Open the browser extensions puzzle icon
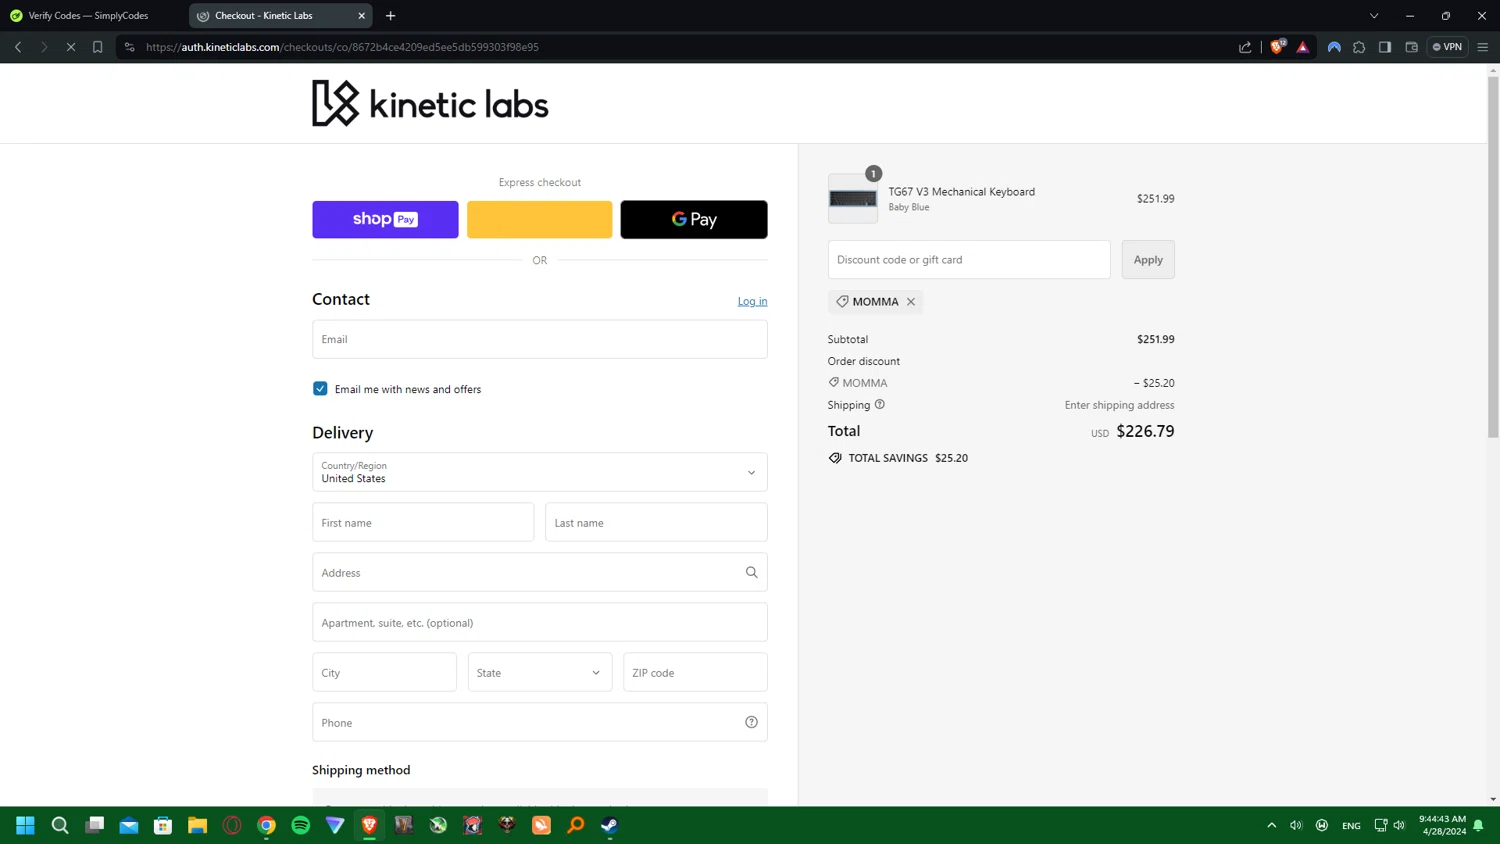This screenshot has width=1500, height=844. pyautogui.click(x=1359, y=47)
